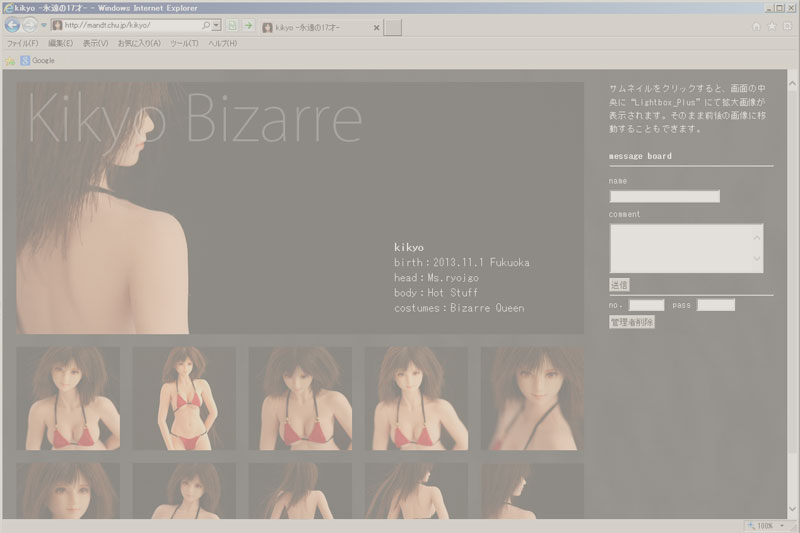
Task: Open the ファイル(F) menu
Action: click(x=22, y=44)
